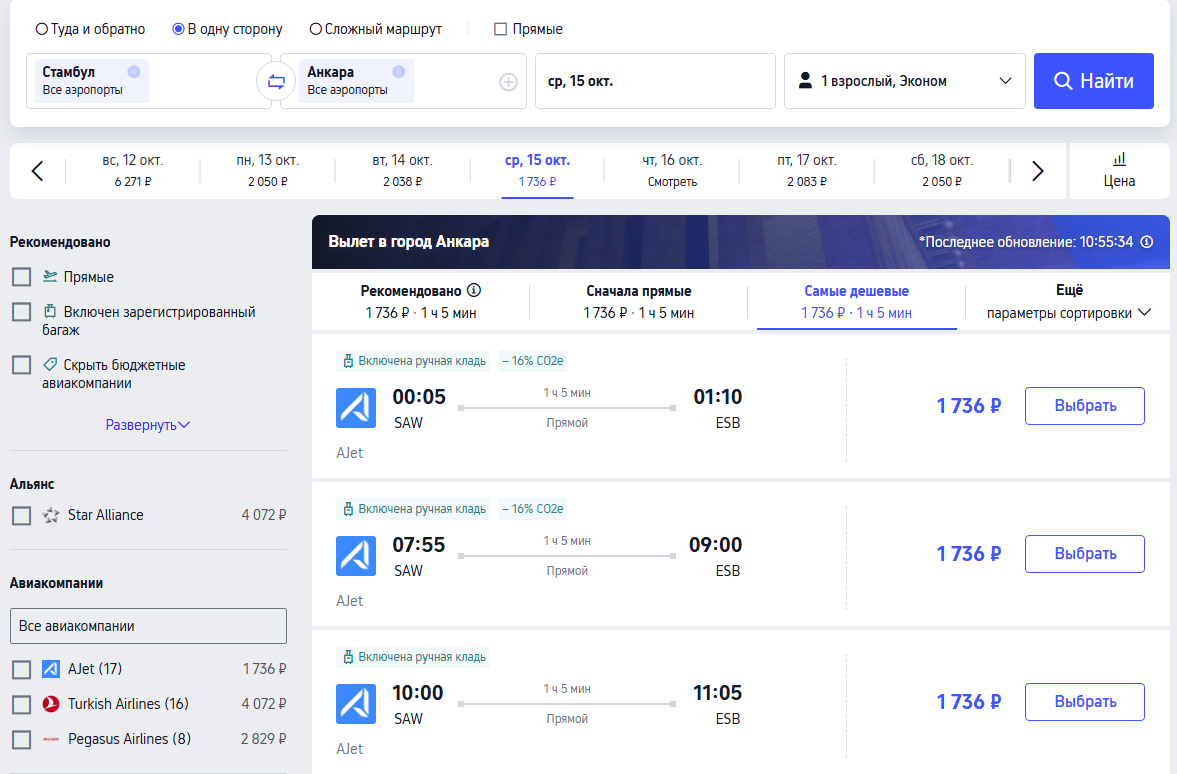
Task: Check Скрыть бюджетные авиакомпании
Action: 22,365
